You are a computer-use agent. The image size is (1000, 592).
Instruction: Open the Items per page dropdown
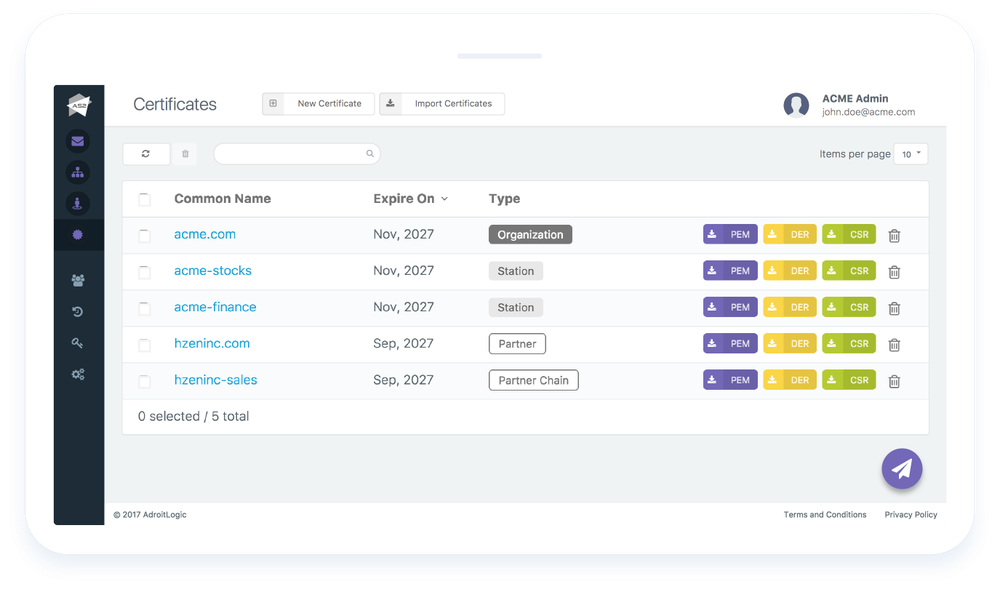coord(911,154)
